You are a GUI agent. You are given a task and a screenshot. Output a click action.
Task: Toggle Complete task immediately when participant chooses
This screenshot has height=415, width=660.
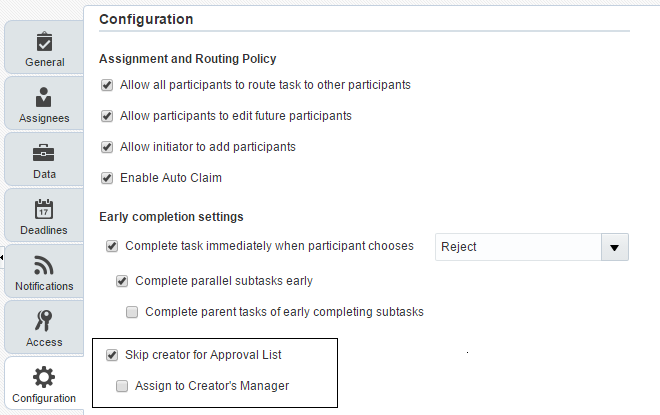click(112, 246)
